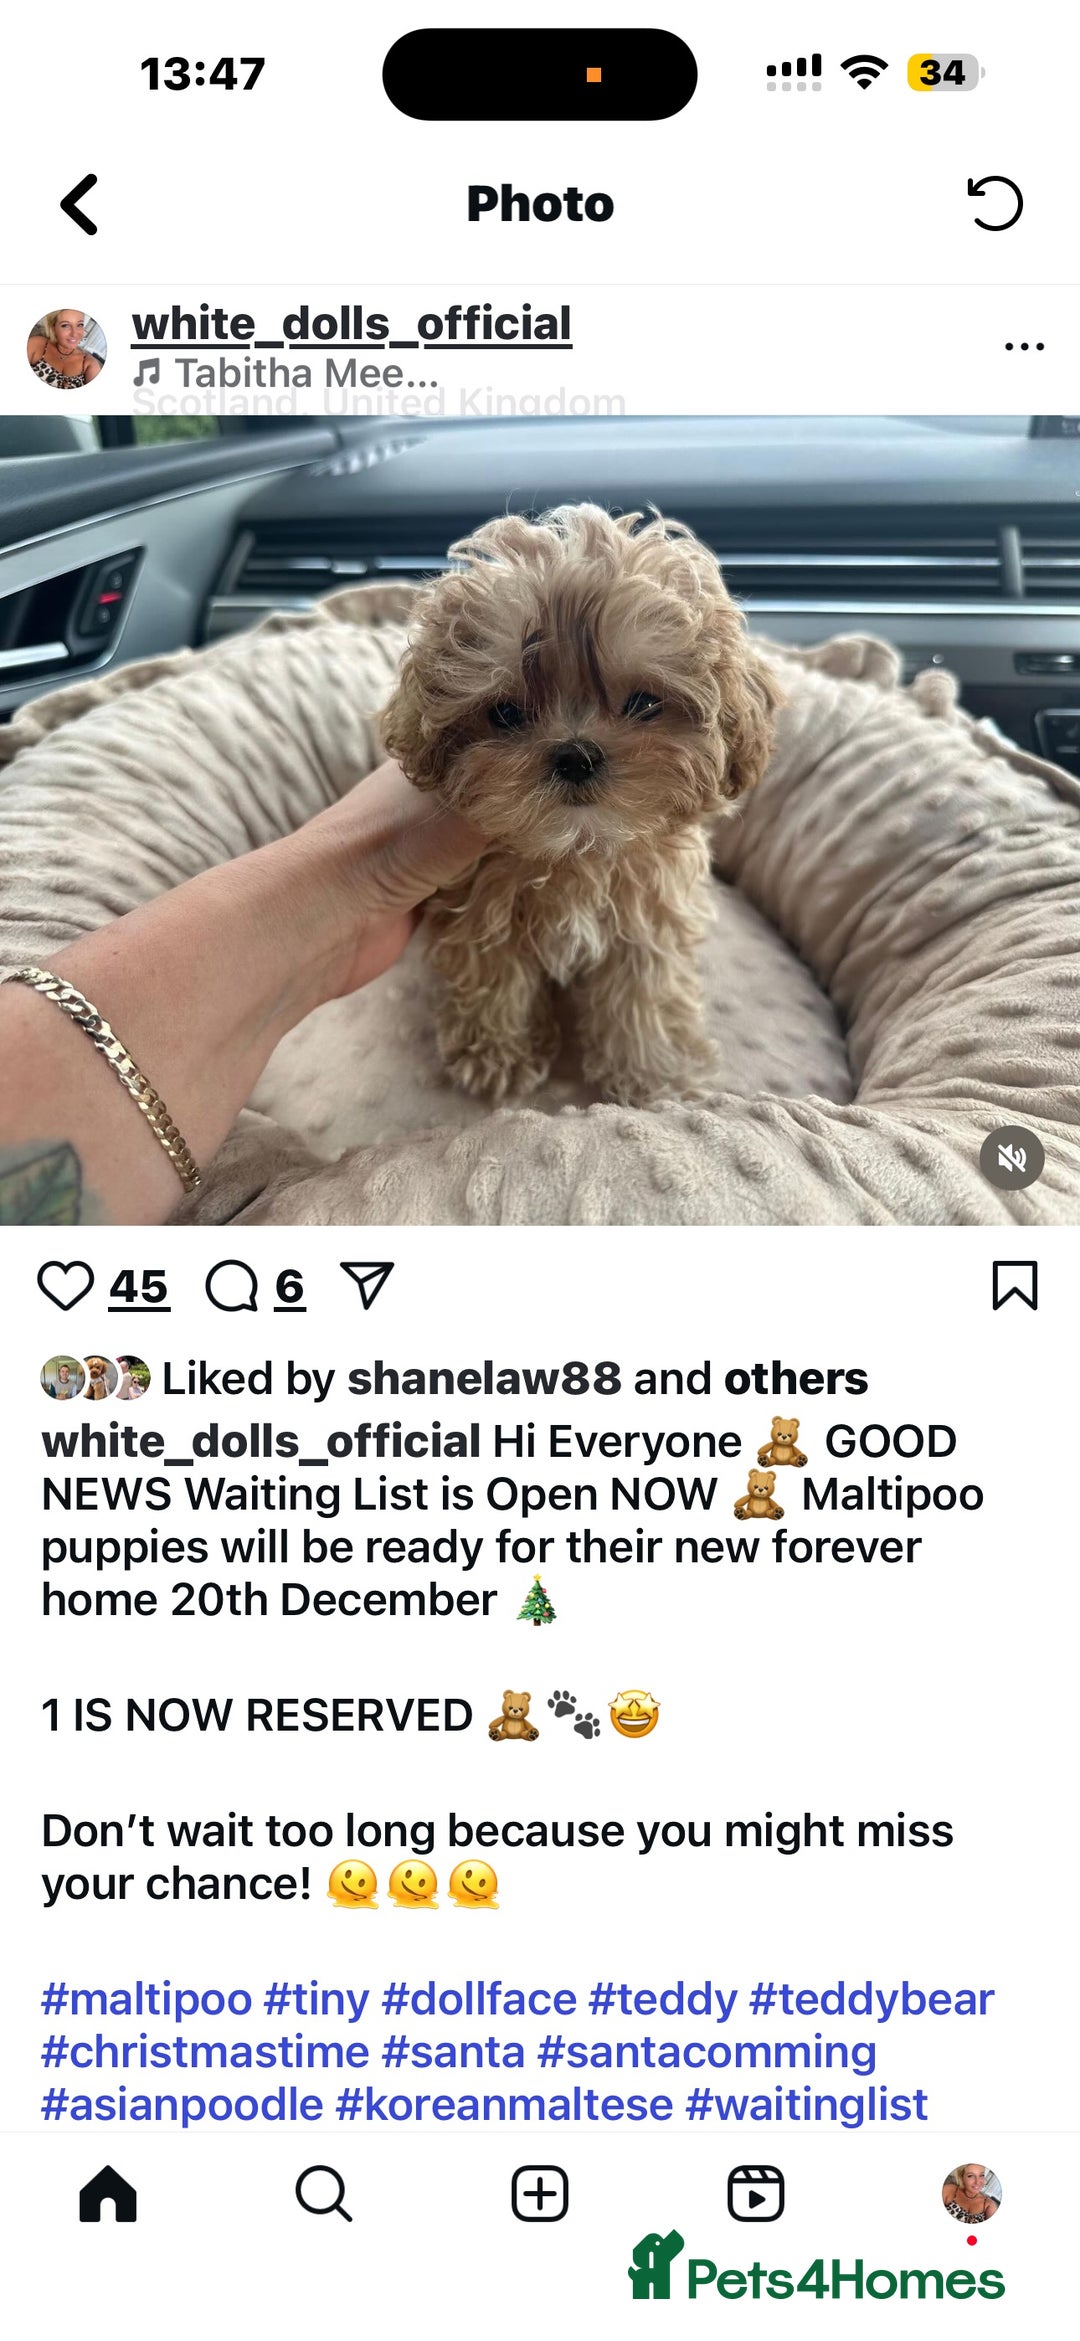The height and width of the screenshot is (2341, 1080).
Task: Open the Search tab with the magnifier icon
Action: click(x=324, y=2194)
